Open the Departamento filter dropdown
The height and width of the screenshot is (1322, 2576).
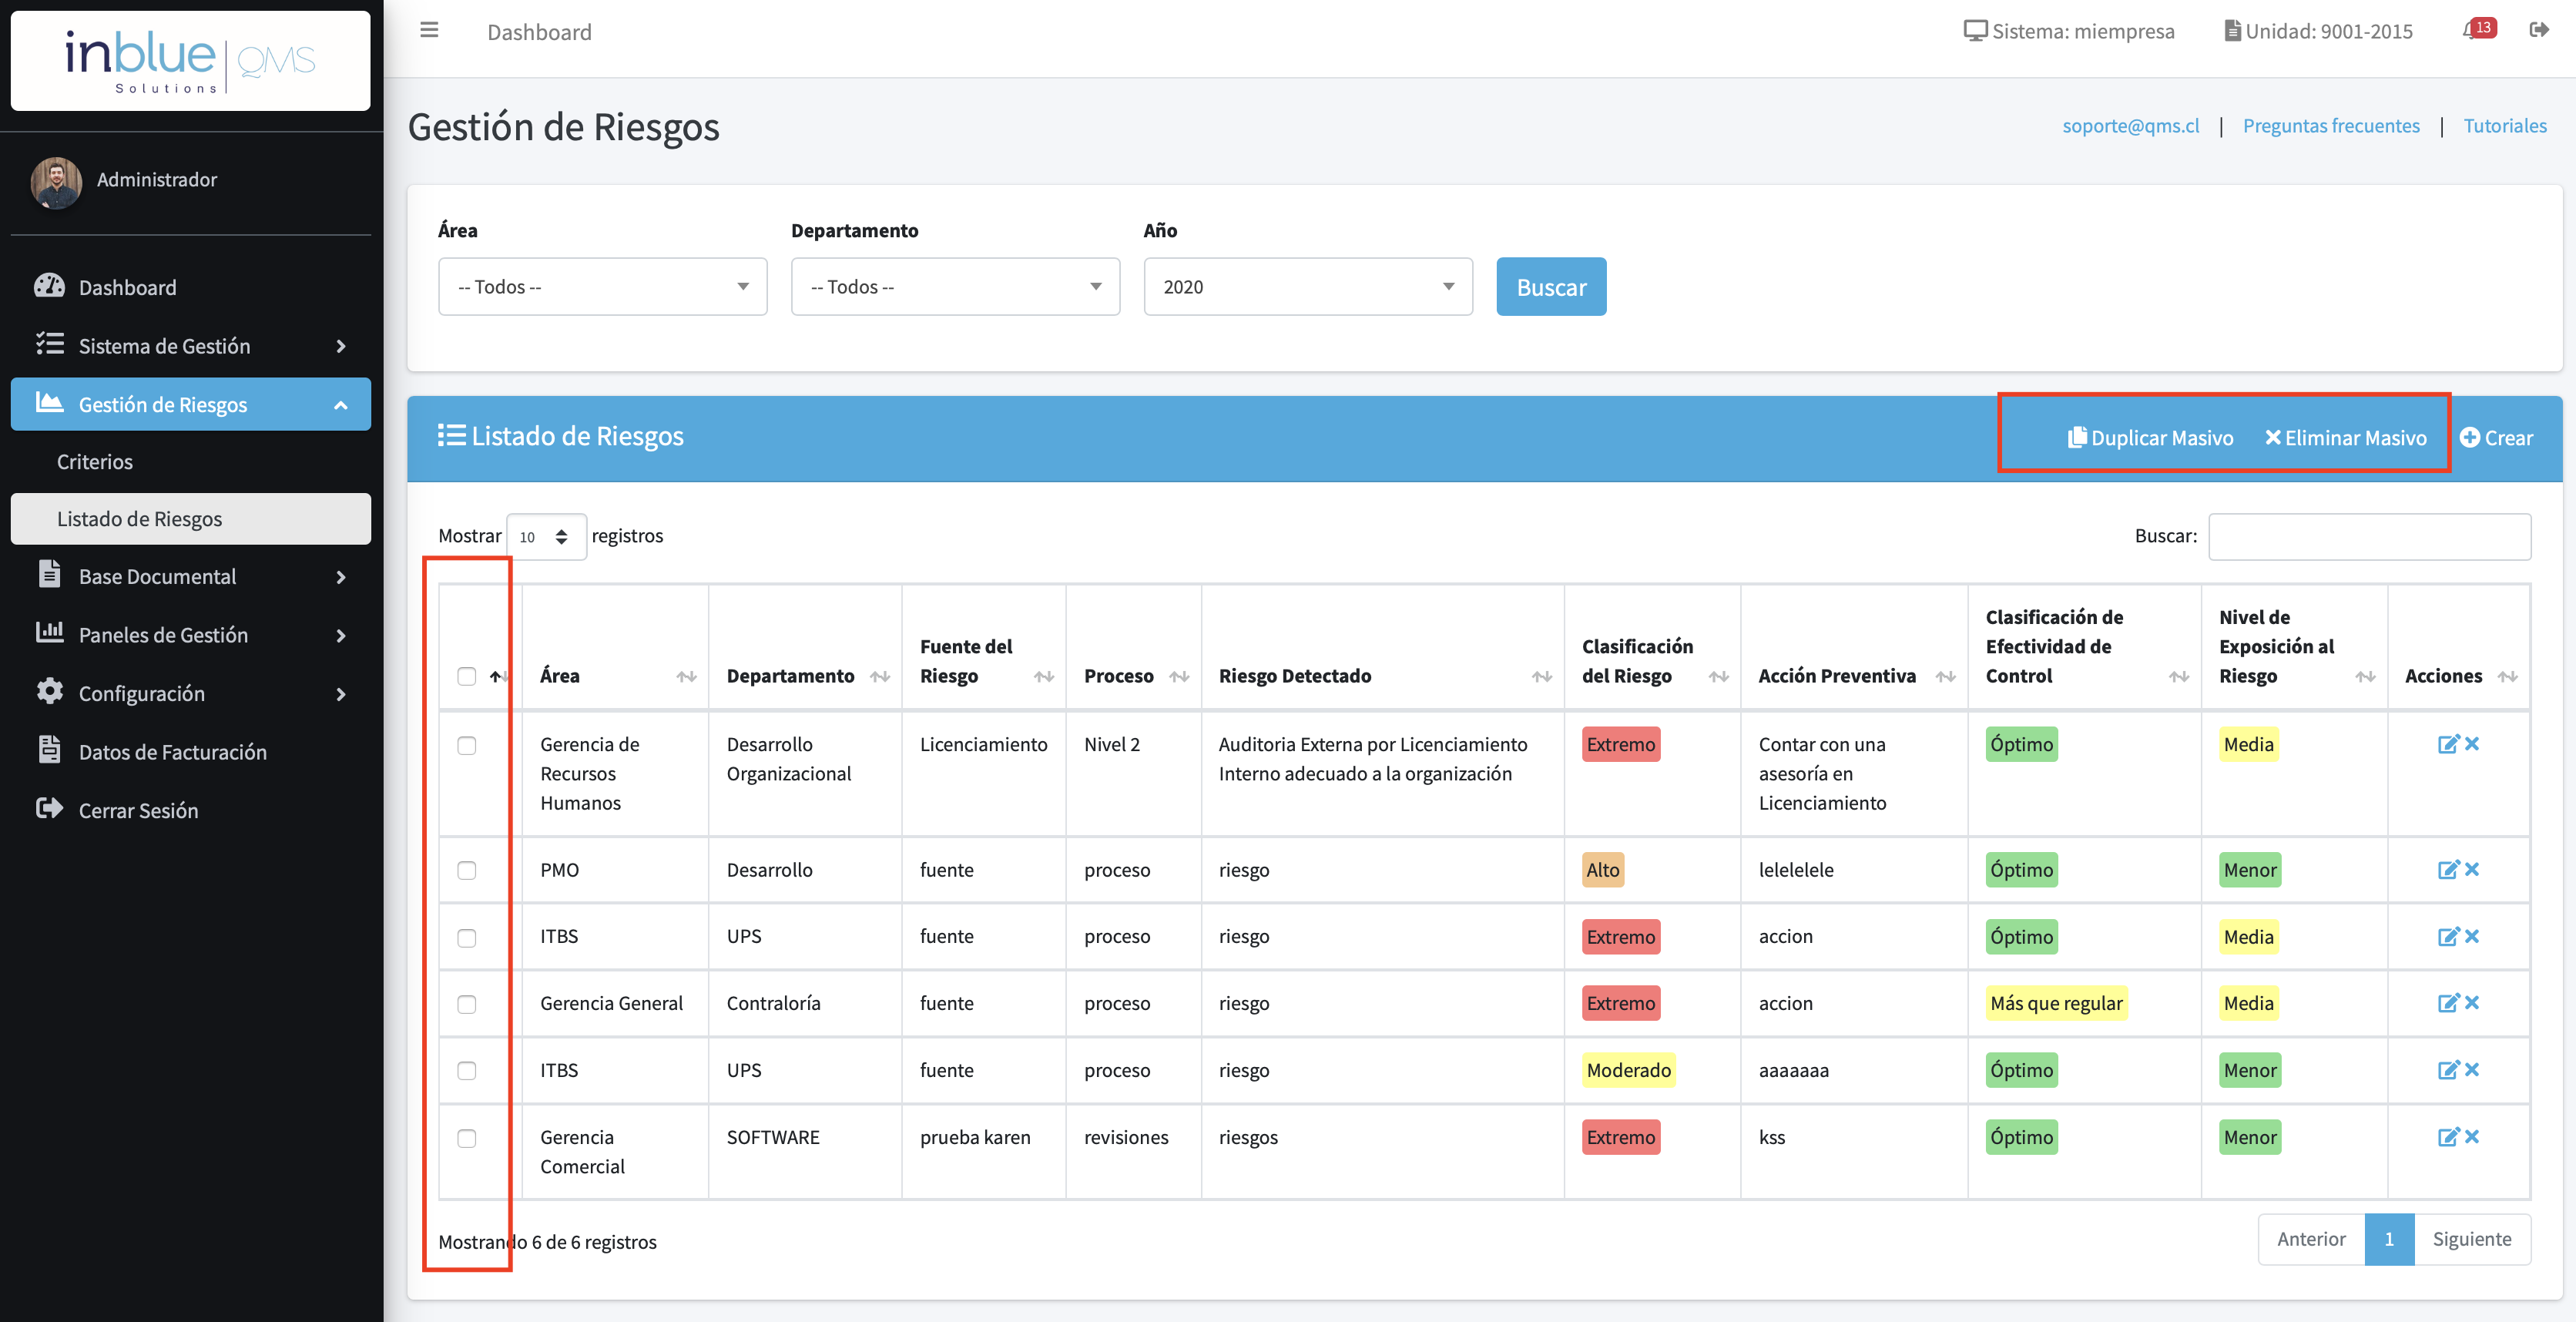[955, 286]
